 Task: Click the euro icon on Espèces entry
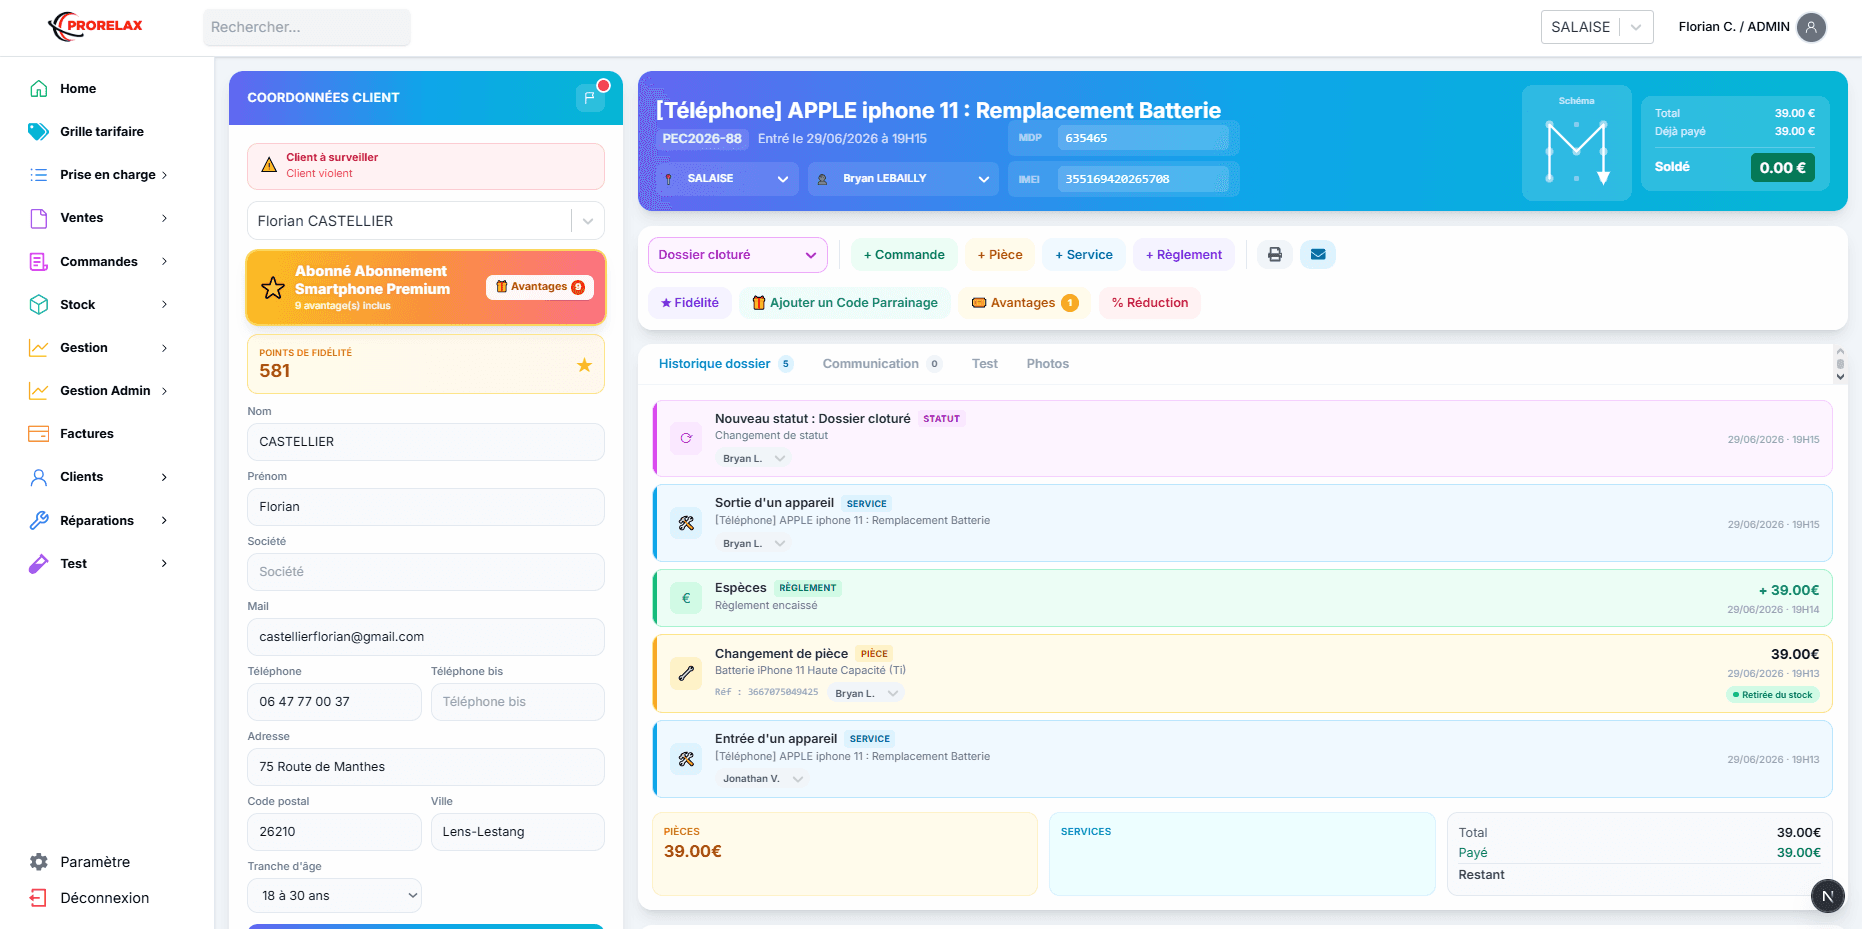686,599
